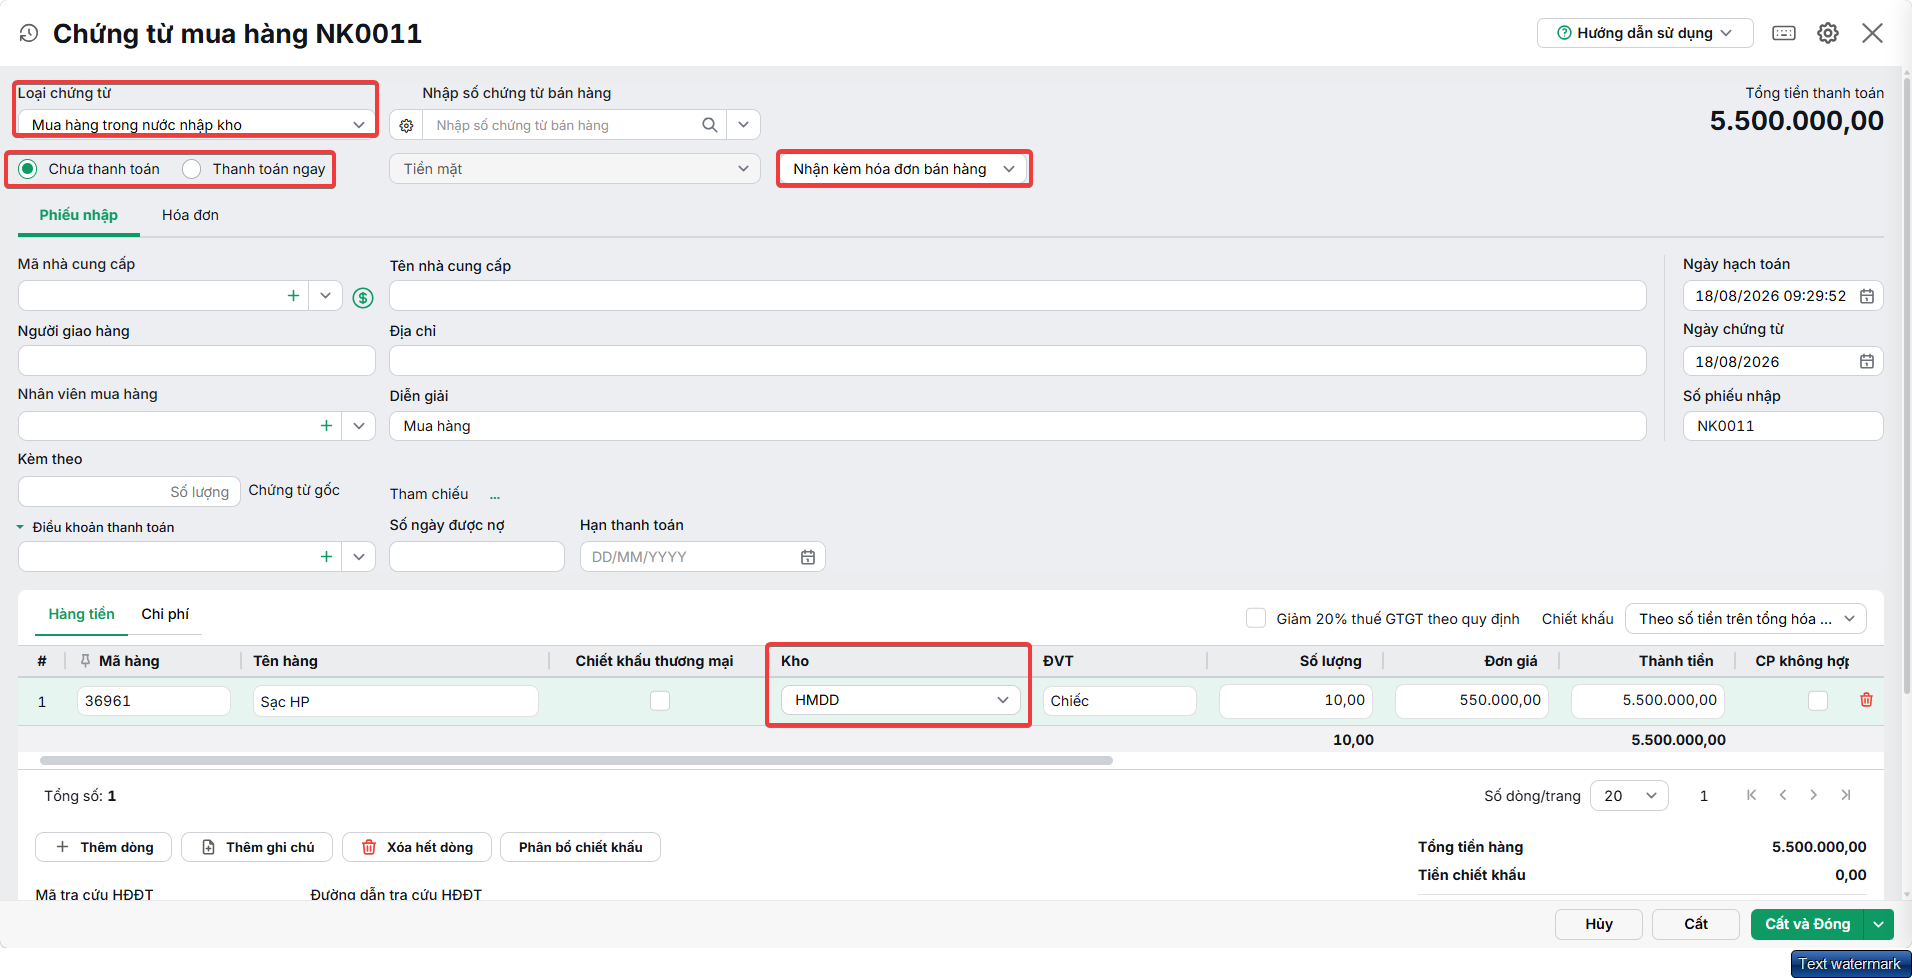The width and height of the screenshot is (1912, 978).
Task: Open the Cất và Đóng split-button arrow
Action: (x=1879, y=924)
